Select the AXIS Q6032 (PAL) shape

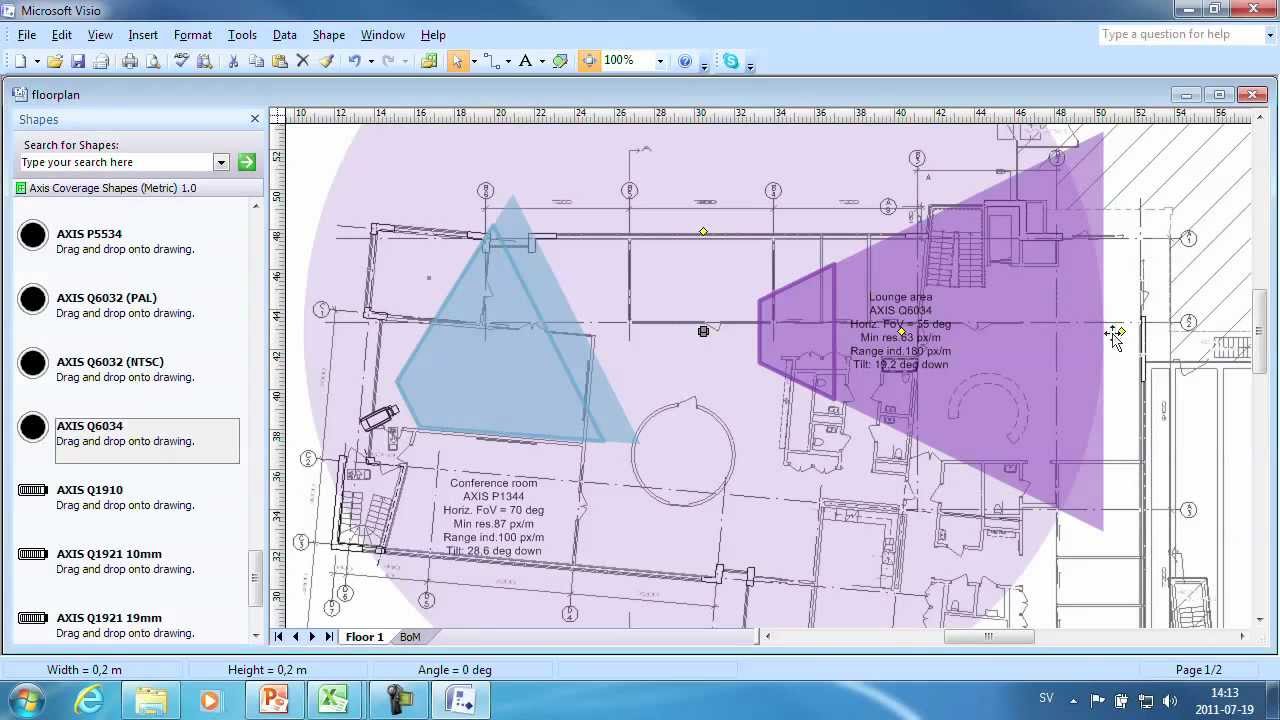click(x=128, y=305)
